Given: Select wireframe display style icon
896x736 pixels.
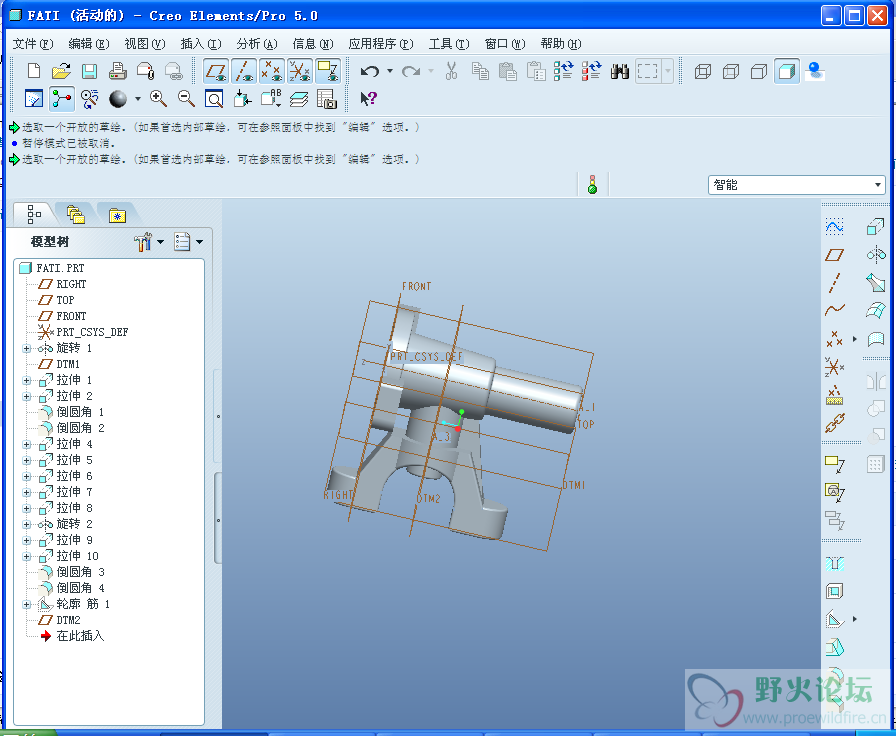Looking at the screenshot, I should 702,71.
